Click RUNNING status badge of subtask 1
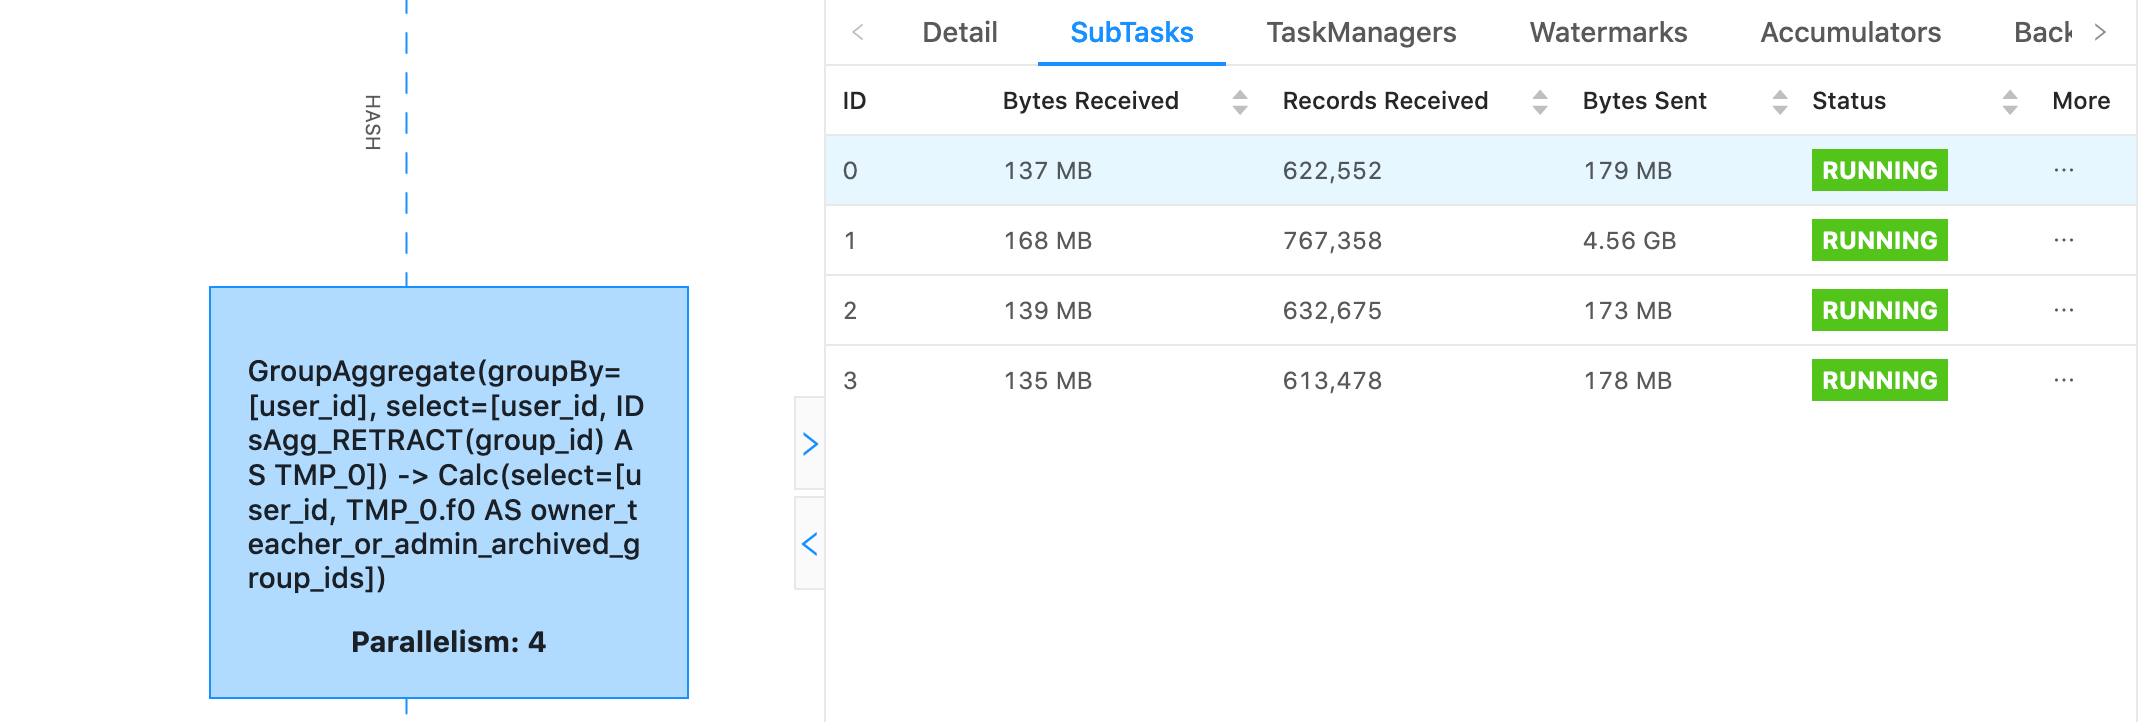The image size is (2138, 722). tap(1878, 241)
